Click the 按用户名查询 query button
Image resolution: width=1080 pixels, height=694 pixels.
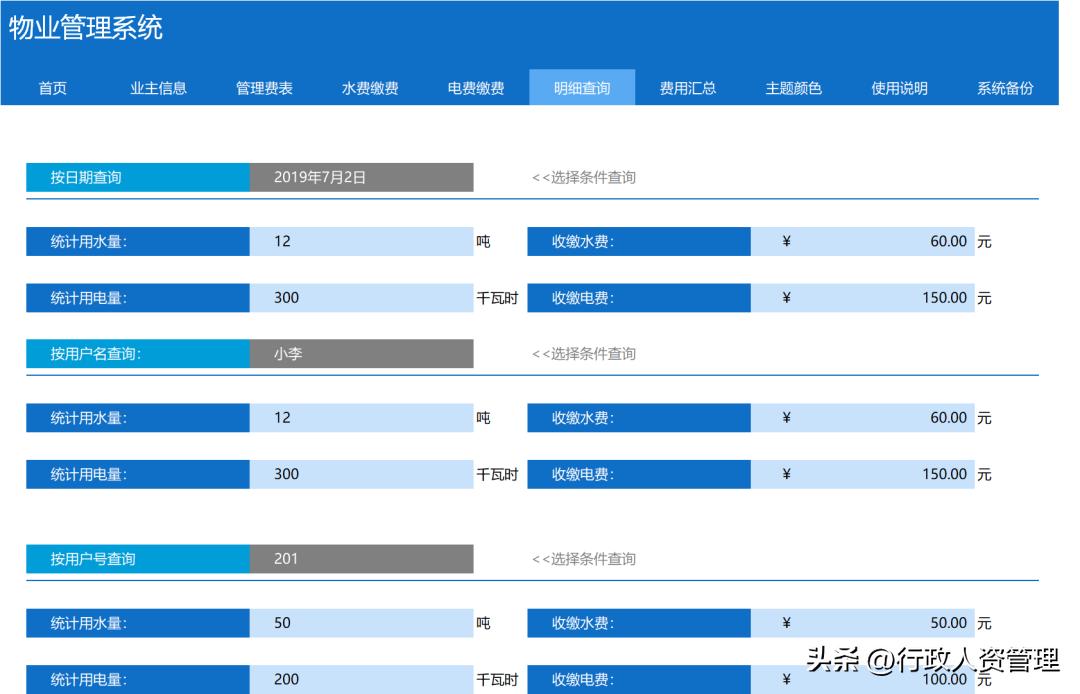point(136,352)
